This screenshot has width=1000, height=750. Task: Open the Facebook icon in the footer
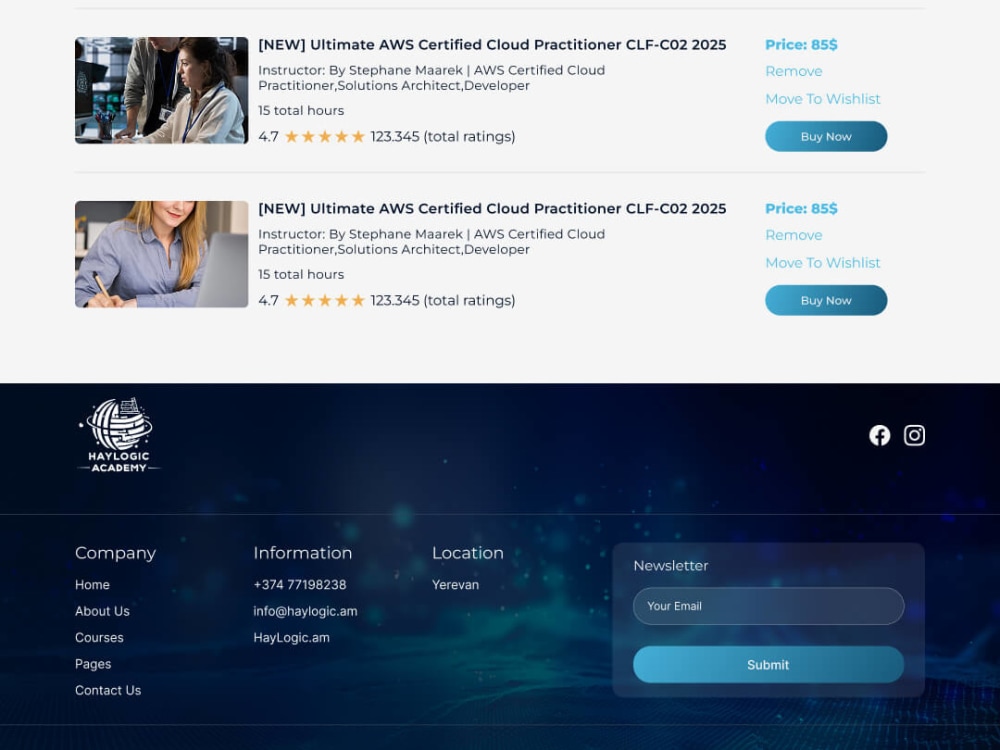(879, 436)
